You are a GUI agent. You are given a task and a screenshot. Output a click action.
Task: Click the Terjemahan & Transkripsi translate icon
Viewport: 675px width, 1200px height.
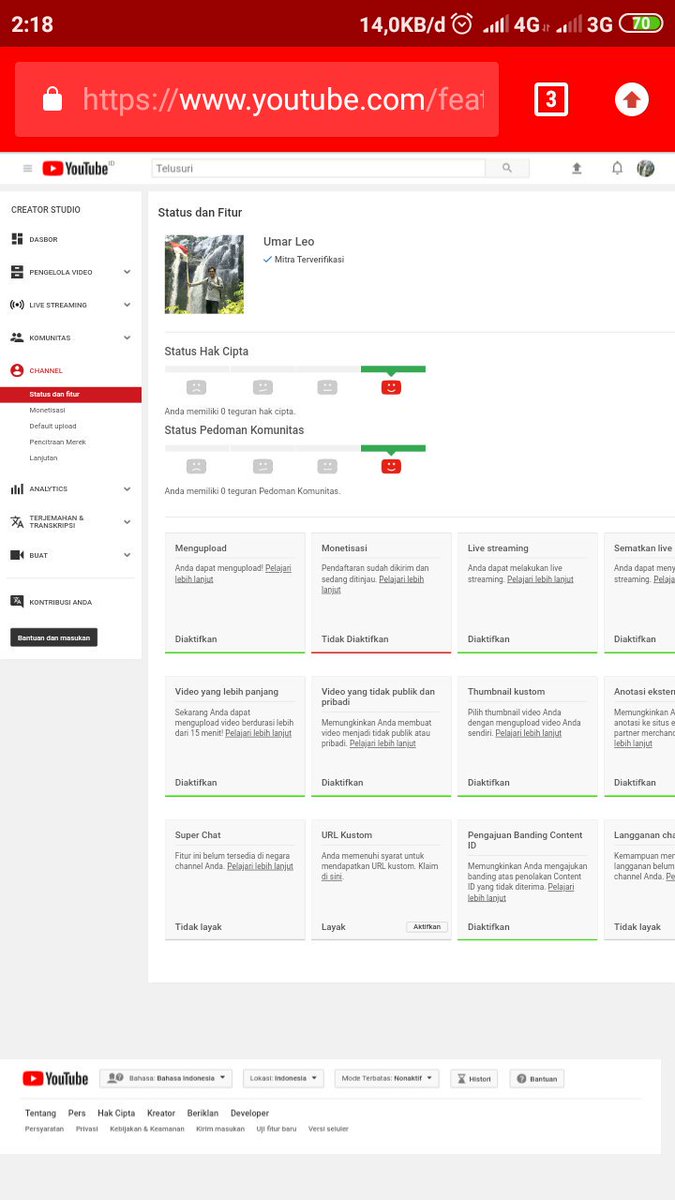(17, 522)
